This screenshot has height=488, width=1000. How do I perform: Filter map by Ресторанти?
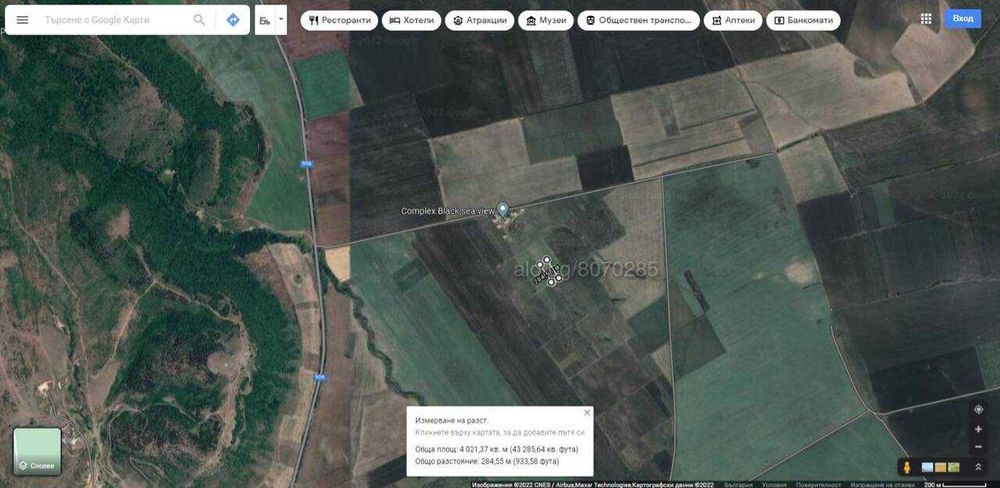pos(339,20)
